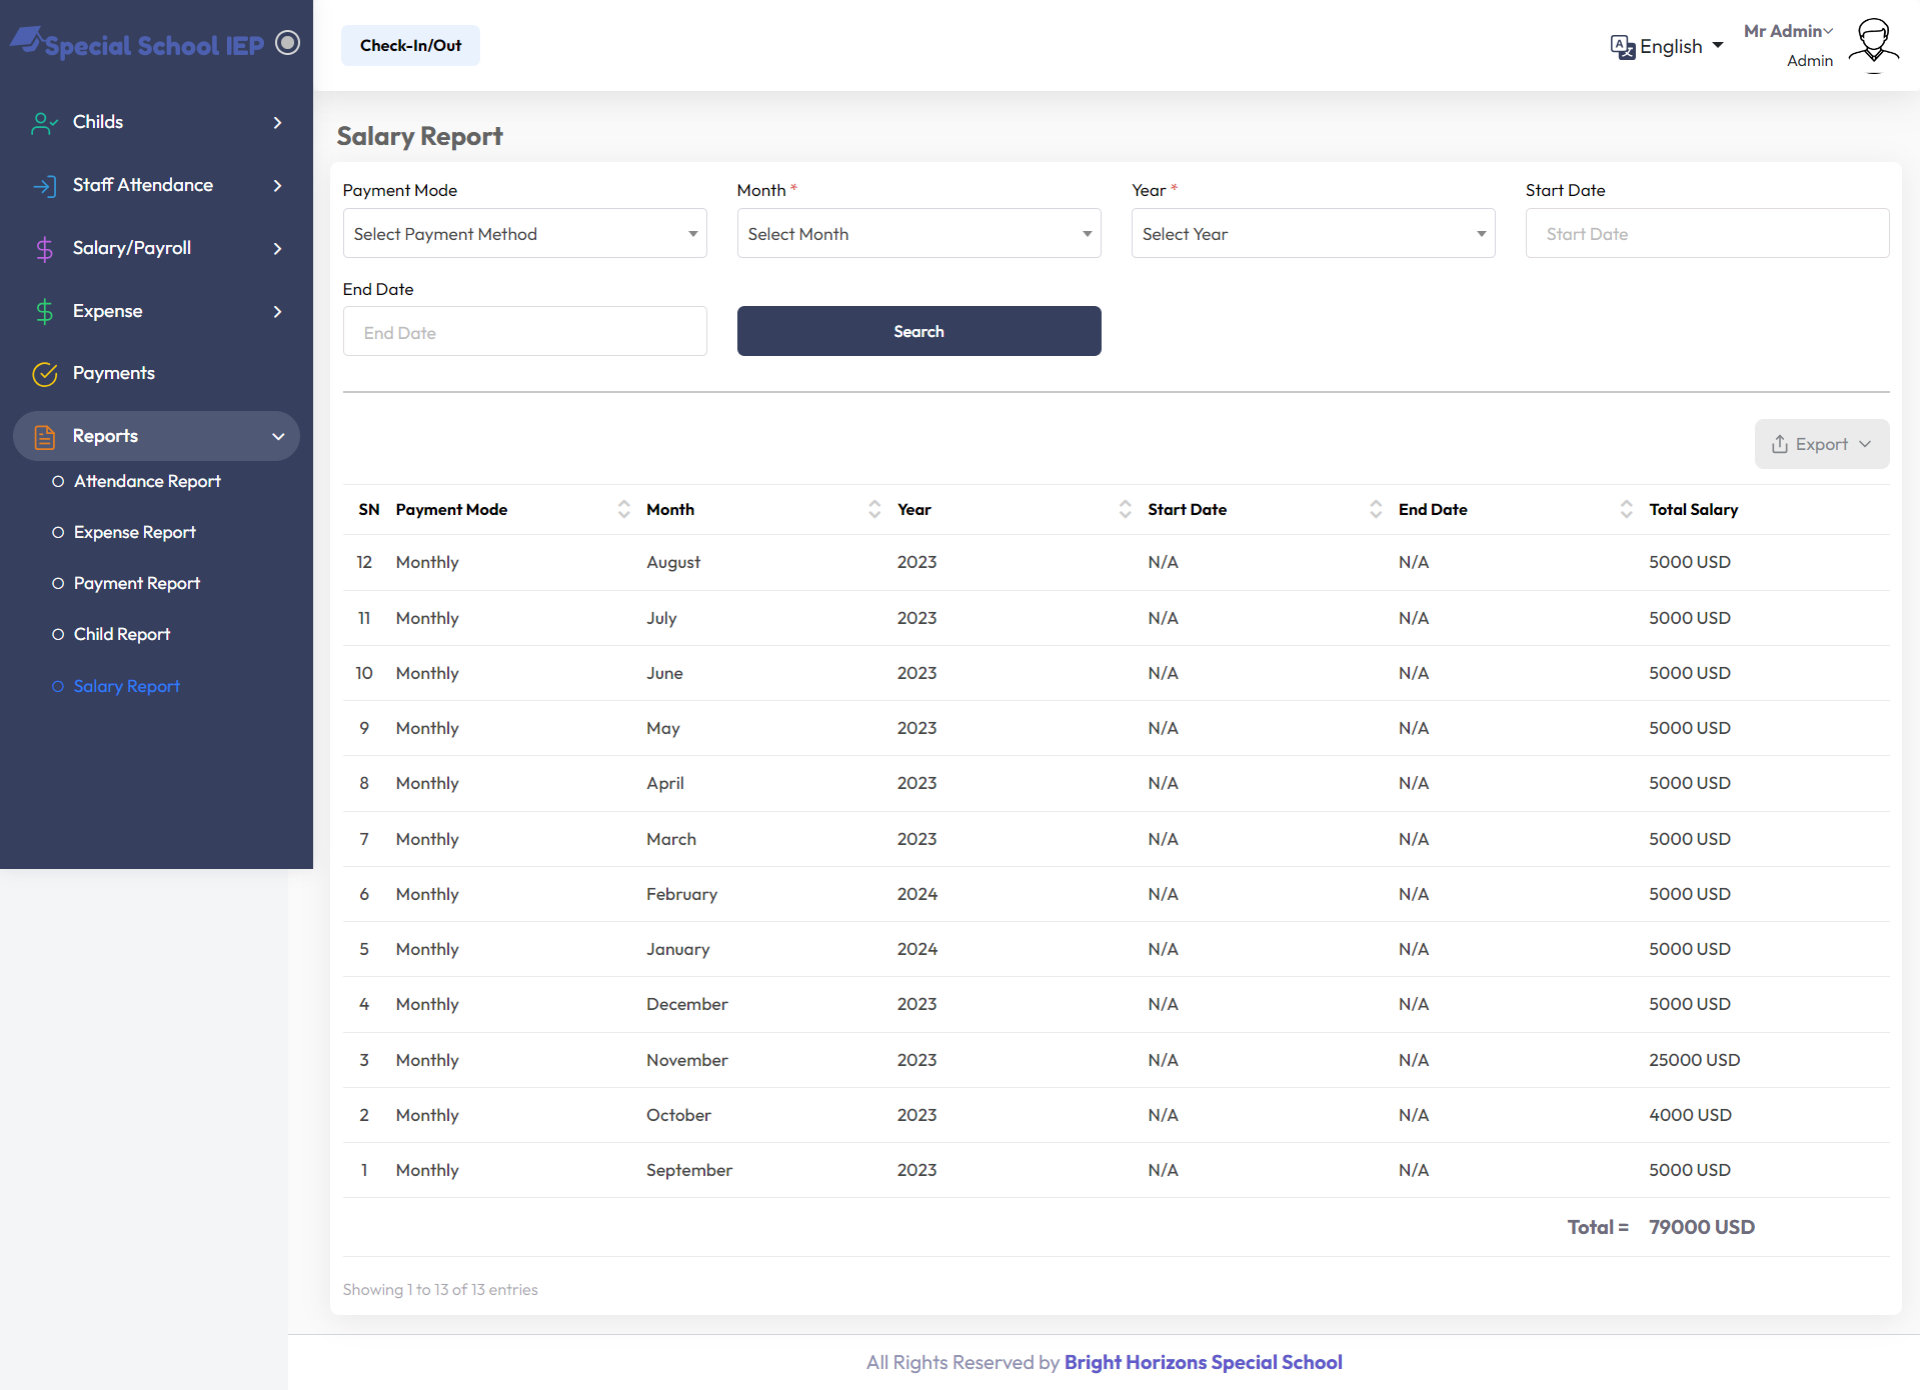This screenshot has width=1920, height=1390.
Task: Click the Childs person icon in sidebar
Action: tap(43, 122)
